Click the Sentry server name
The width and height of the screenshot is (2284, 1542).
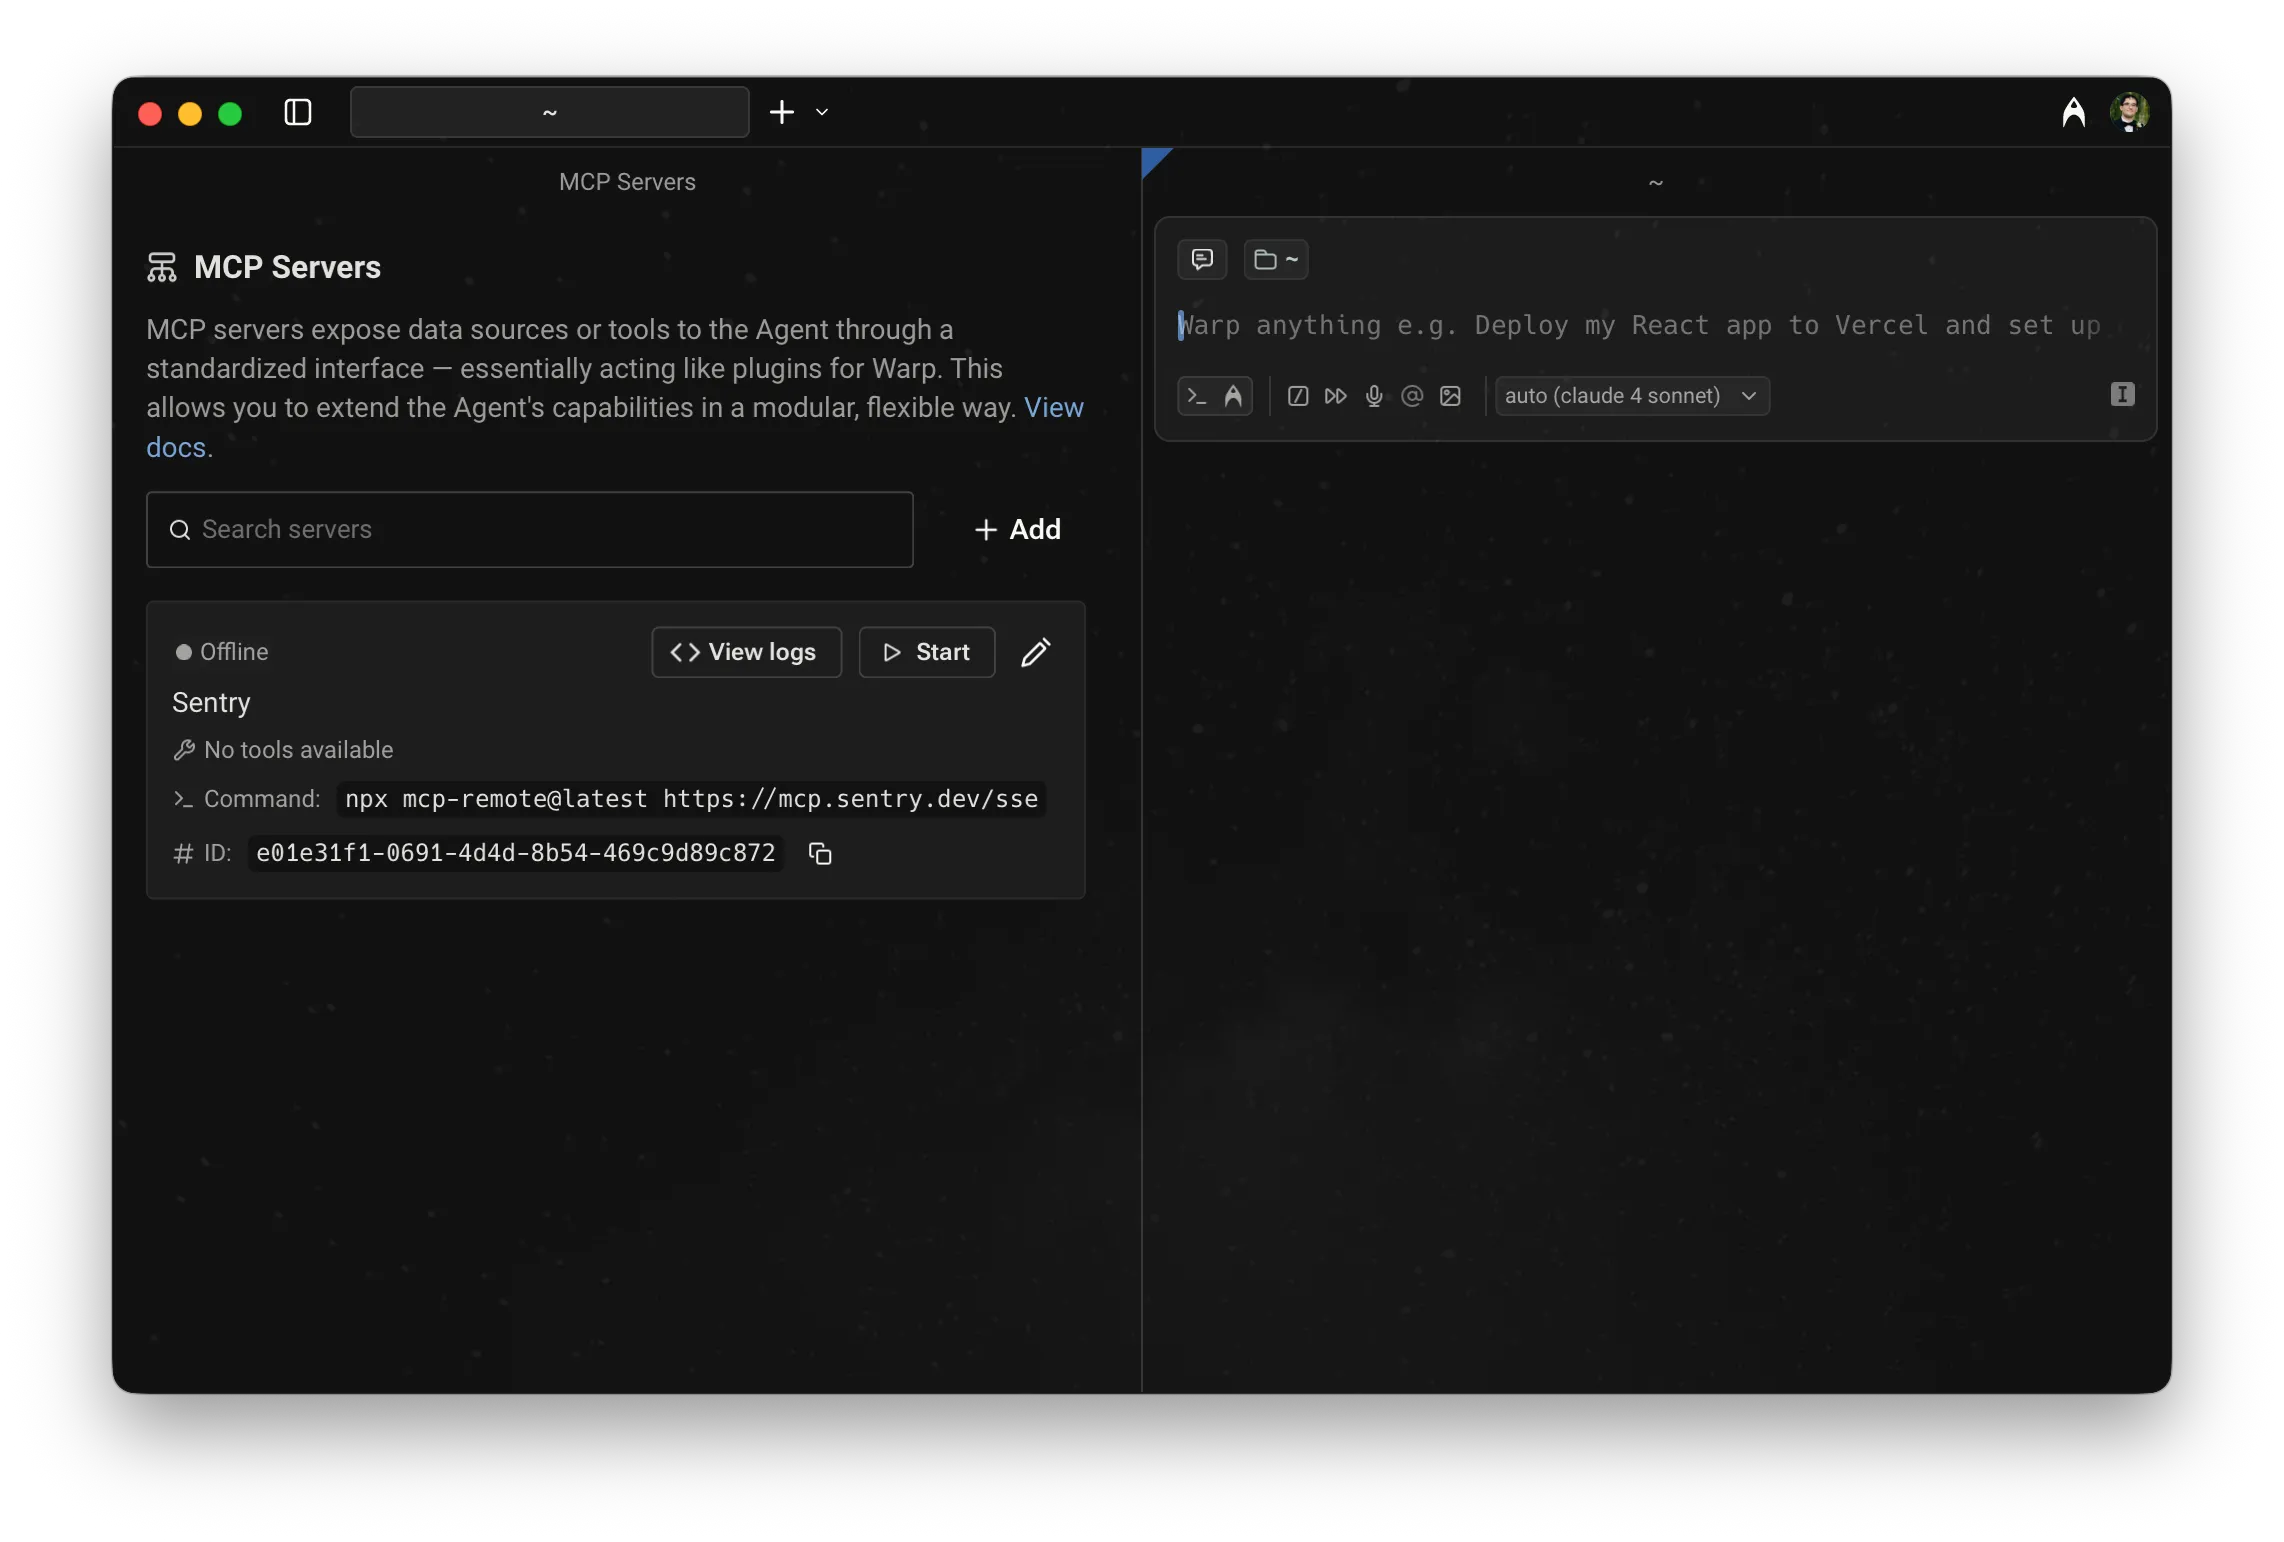tap(211, 702)
